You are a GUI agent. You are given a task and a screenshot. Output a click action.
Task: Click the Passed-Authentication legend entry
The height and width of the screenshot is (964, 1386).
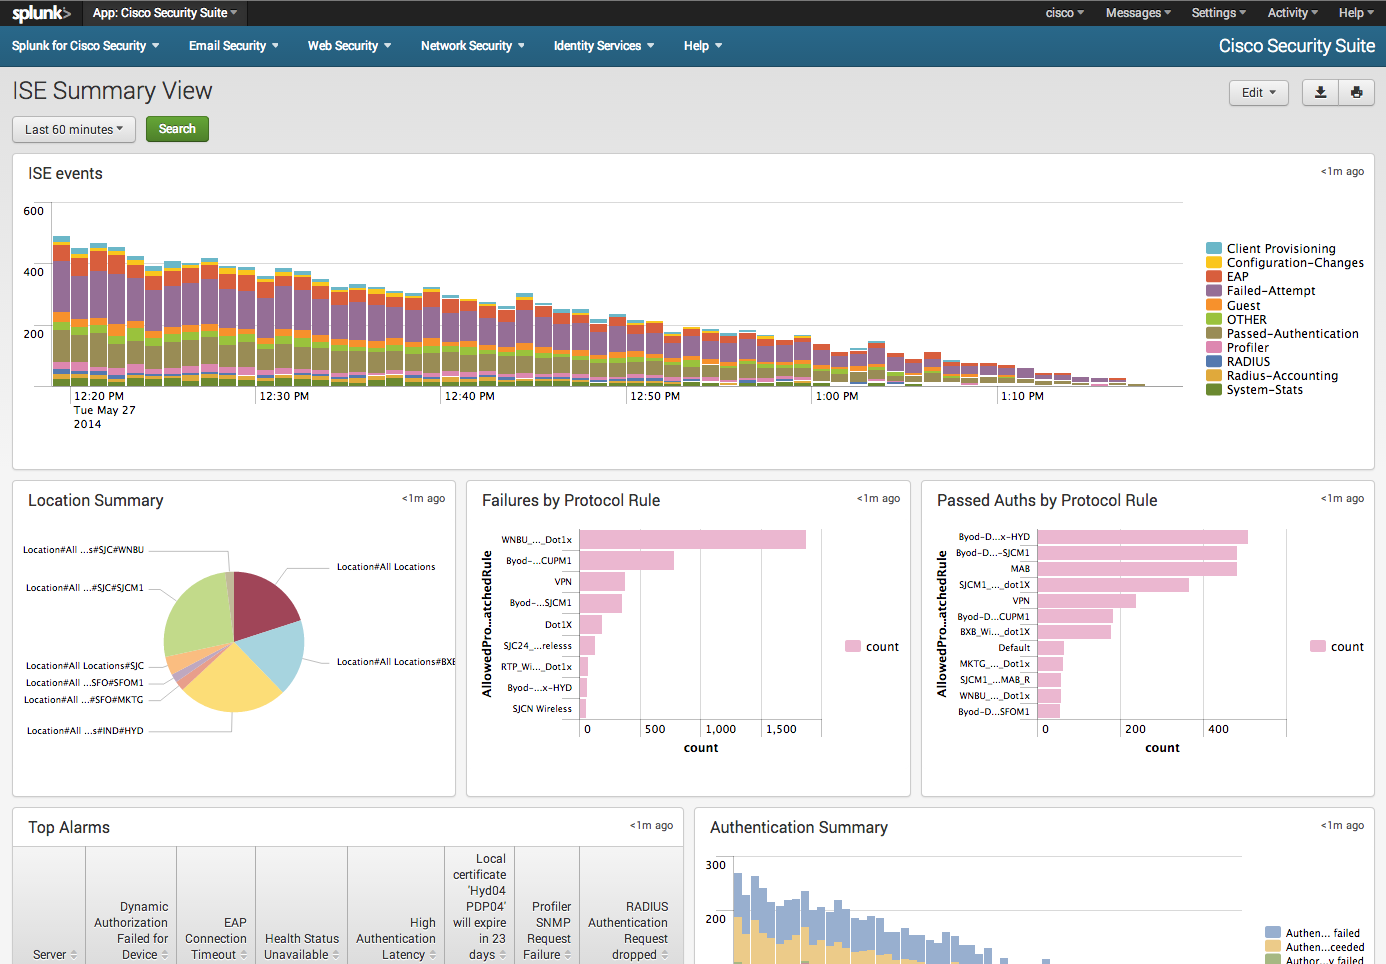1292,334
